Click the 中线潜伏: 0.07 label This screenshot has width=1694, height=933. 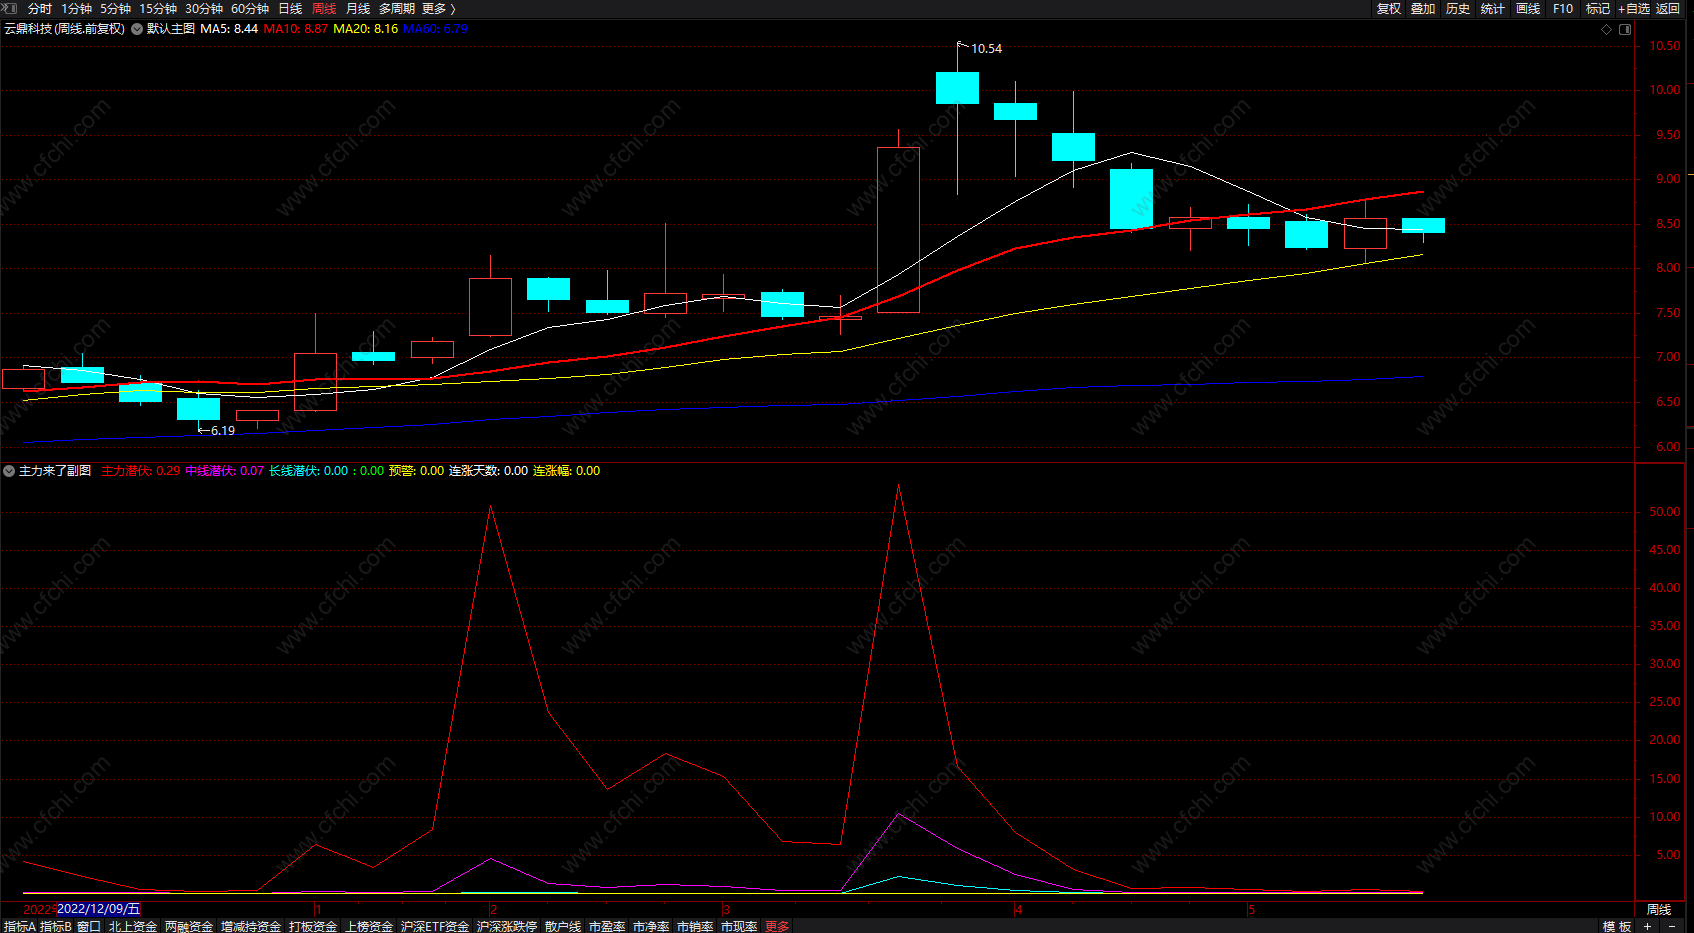[225, 471]
